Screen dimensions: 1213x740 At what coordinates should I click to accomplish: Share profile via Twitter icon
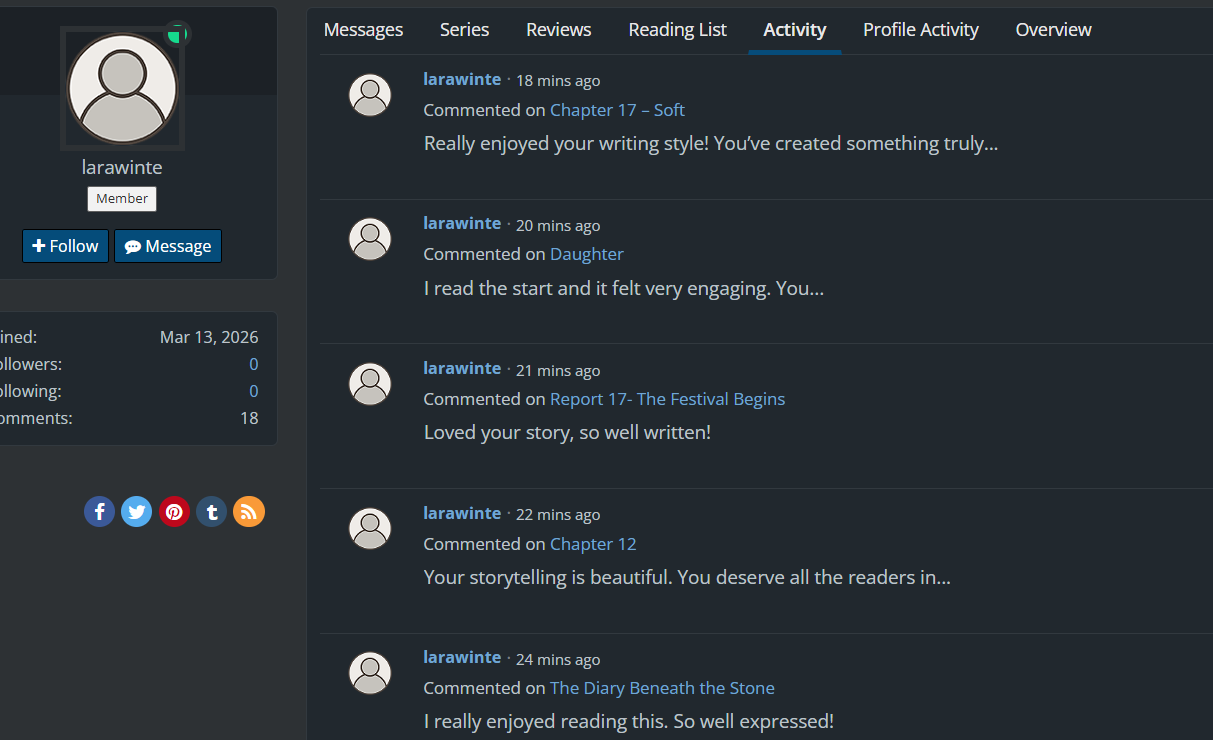[x=136, y=512]
